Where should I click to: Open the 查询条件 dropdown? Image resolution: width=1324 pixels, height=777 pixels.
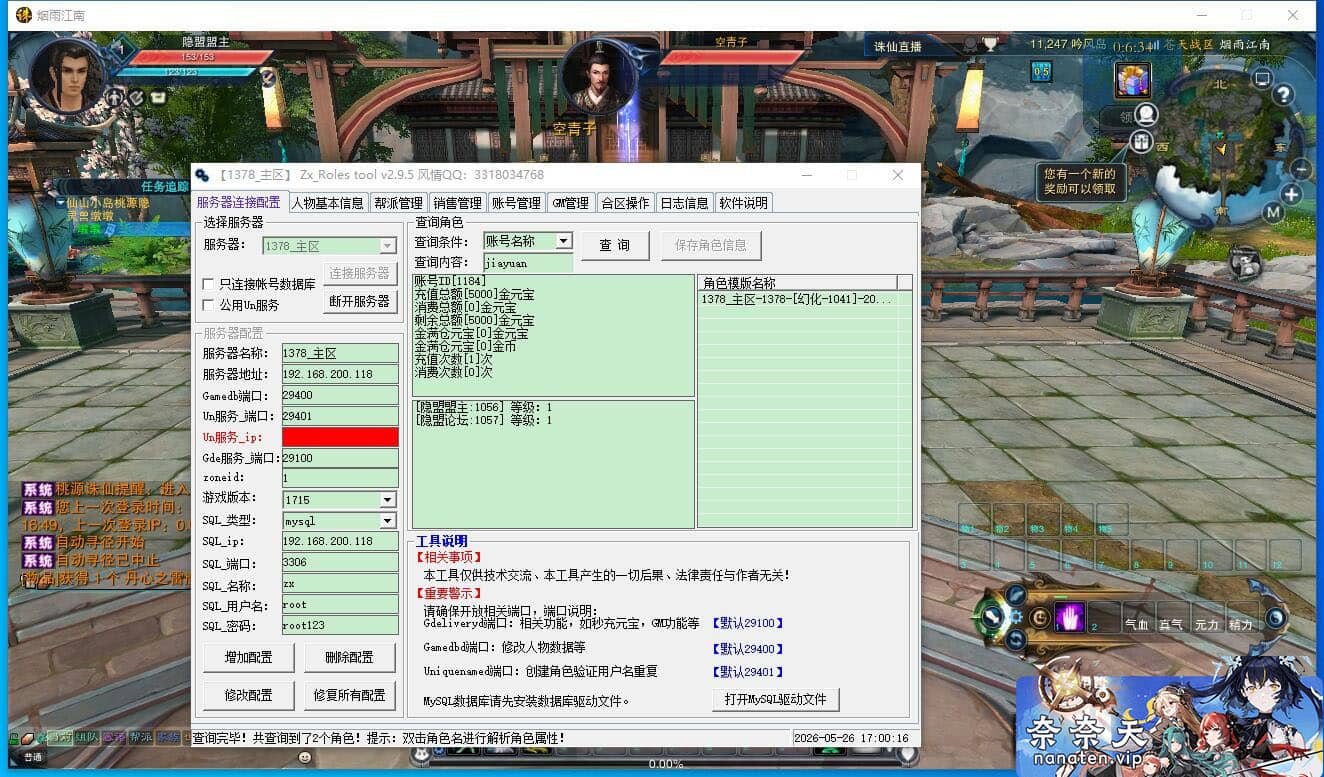pos(563,241)
